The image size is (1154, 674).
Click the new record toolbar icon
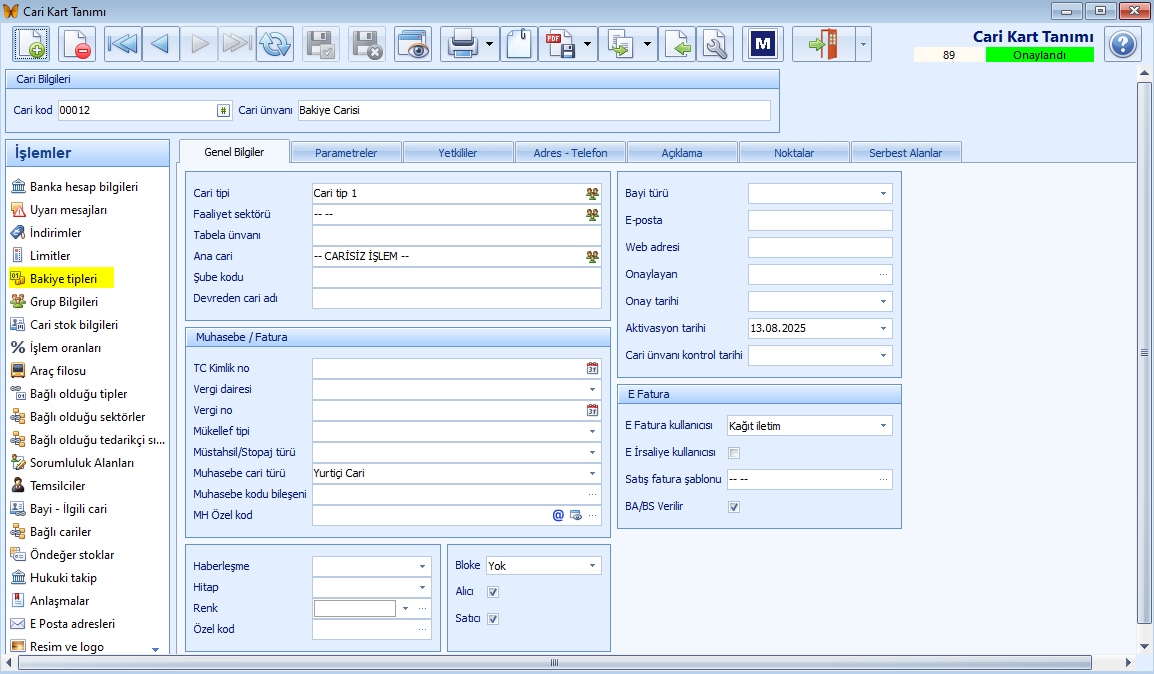tap(31, 44)
